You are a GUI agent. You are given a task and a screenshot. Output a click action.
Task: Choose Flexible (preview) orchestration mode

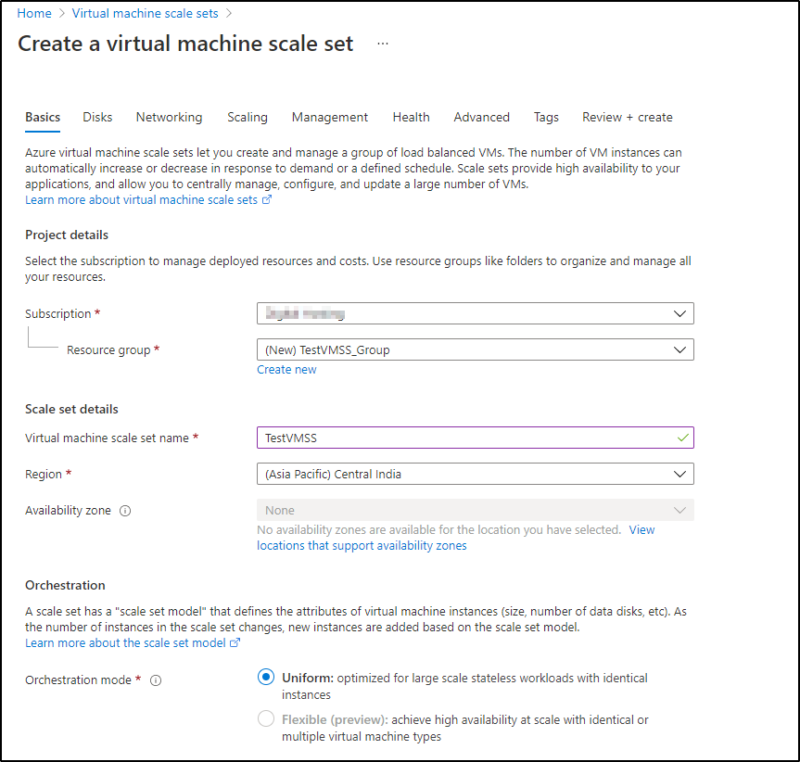[x=265, y=718]
